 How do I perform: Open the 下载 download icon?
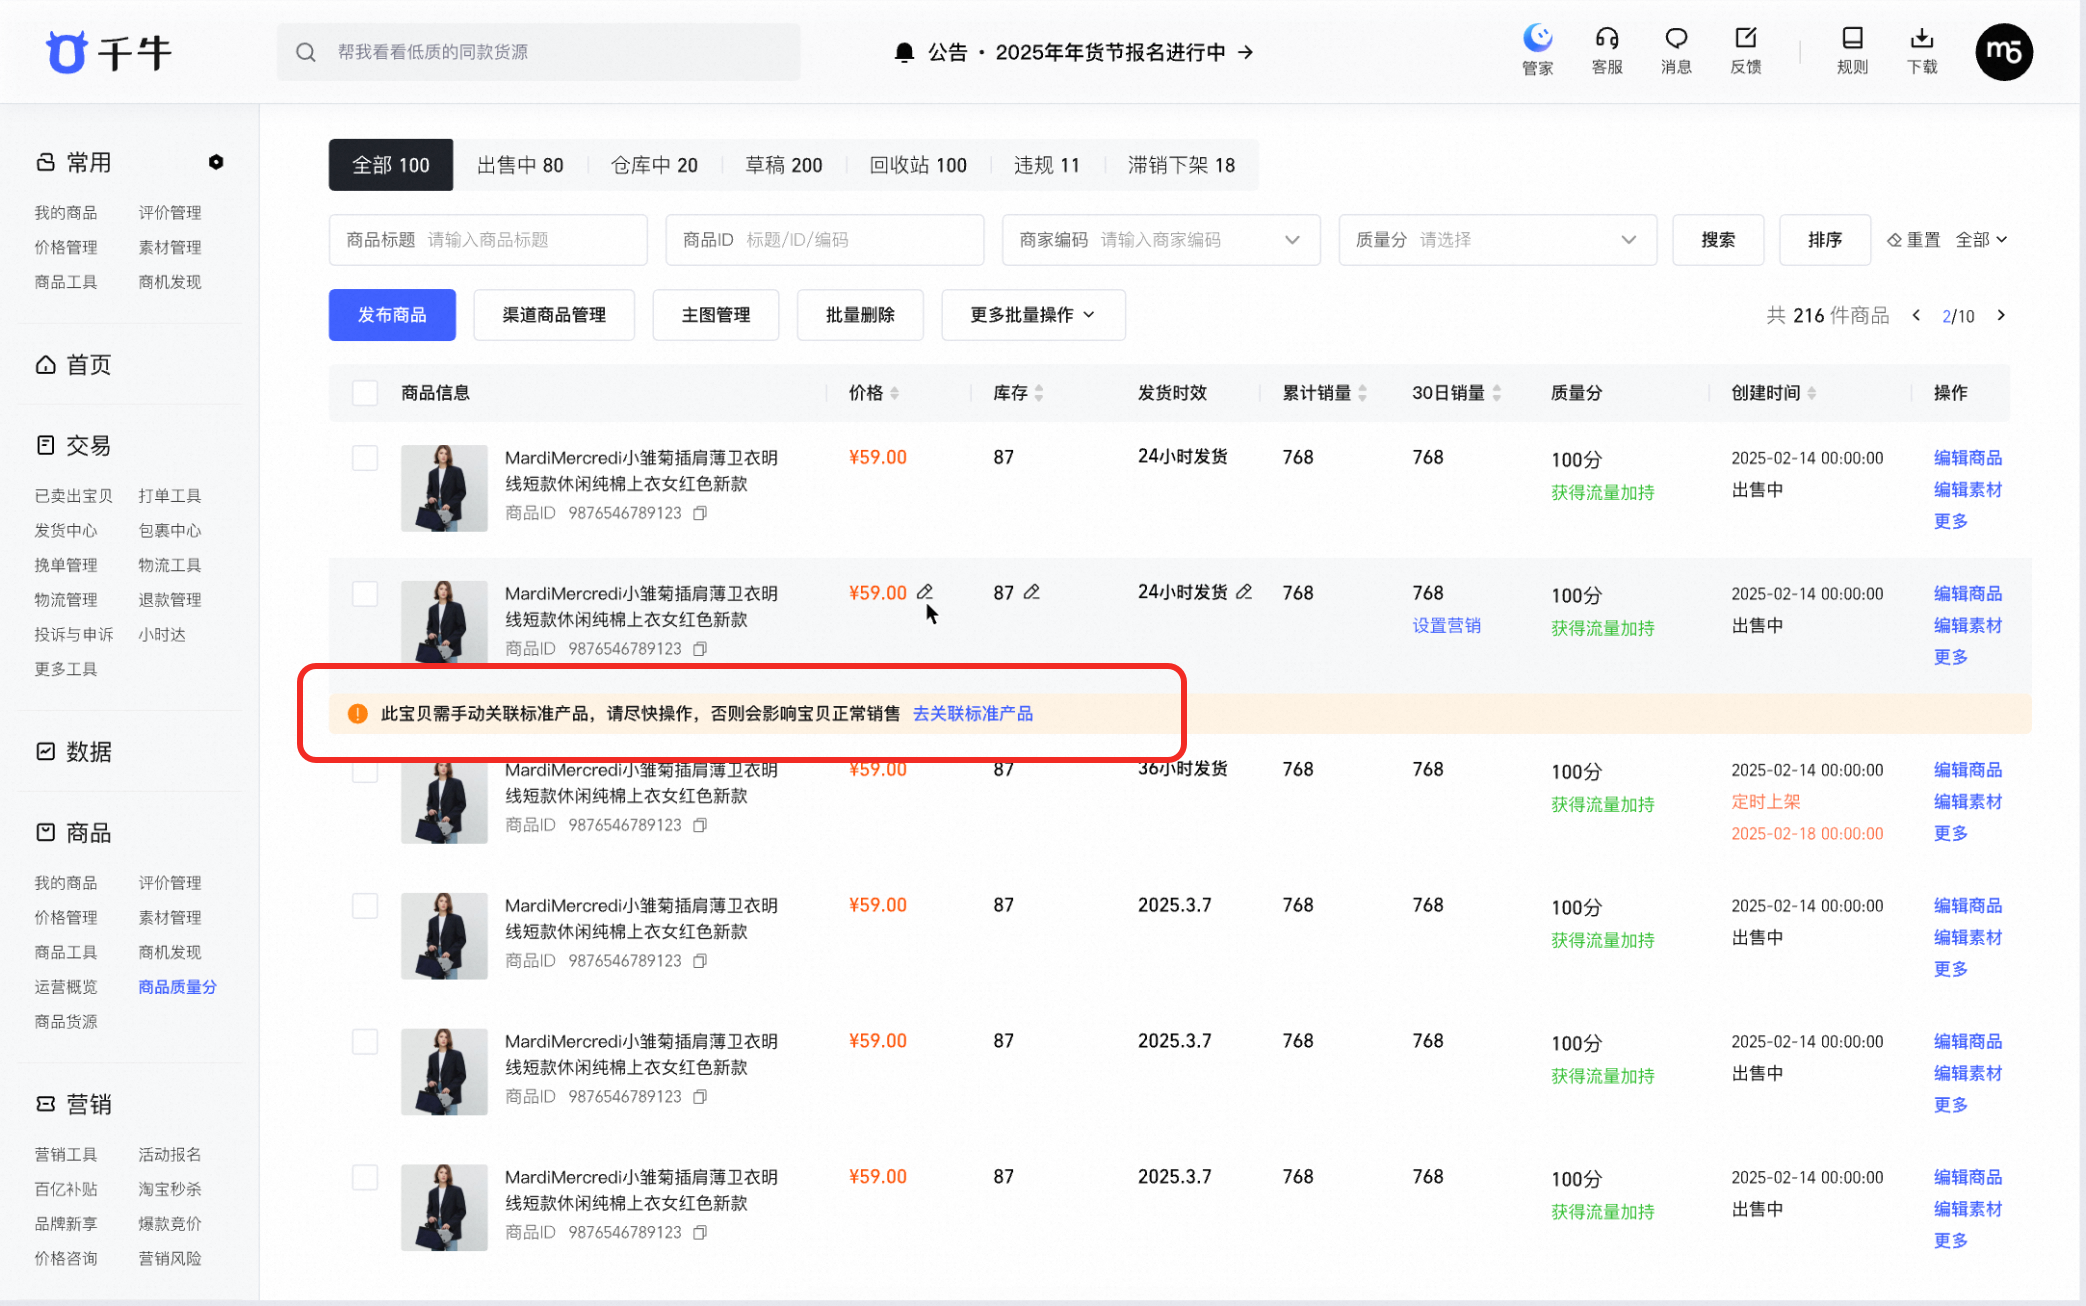coord(1922,38)
